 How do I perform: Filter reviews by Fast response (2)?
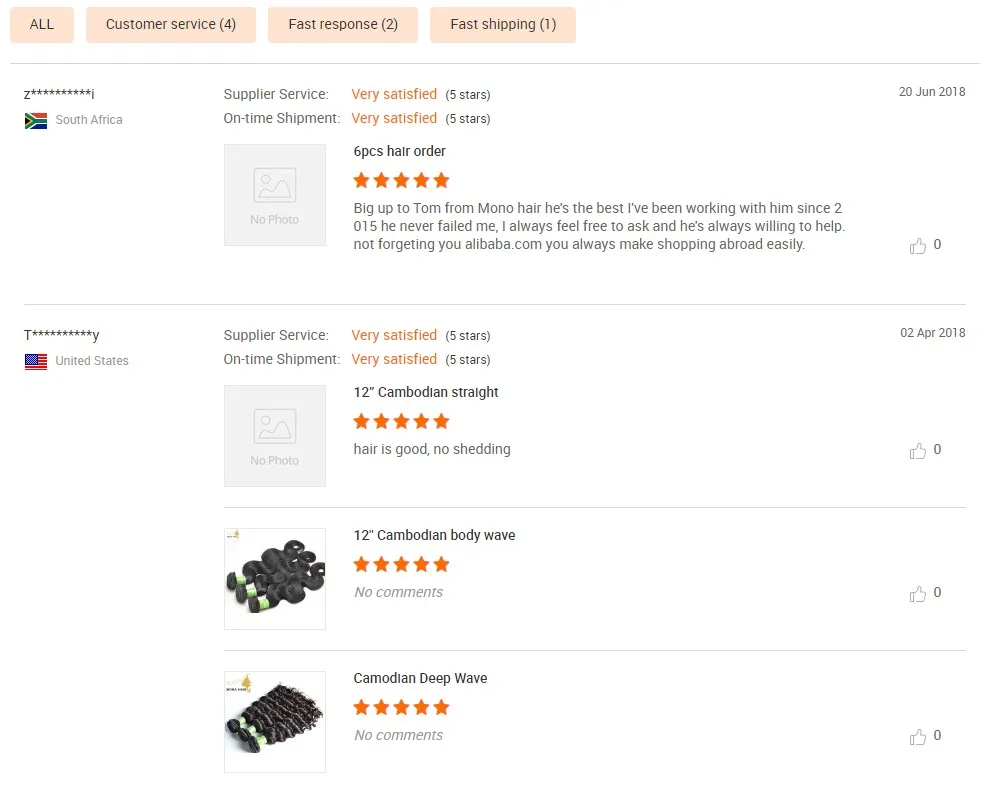pos(343,25)
